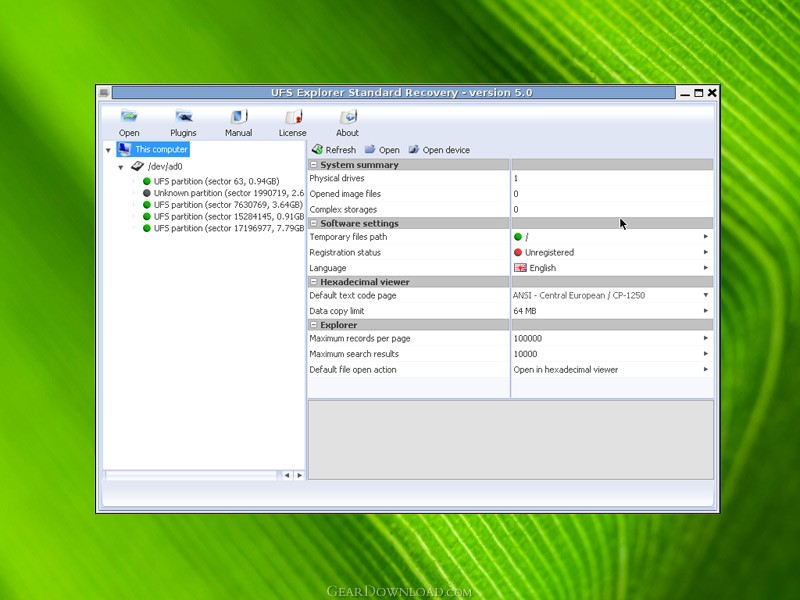Select the /dev/ad0 drive entry
The height and width of the screenshot is (600, 800).
[165, 166]
